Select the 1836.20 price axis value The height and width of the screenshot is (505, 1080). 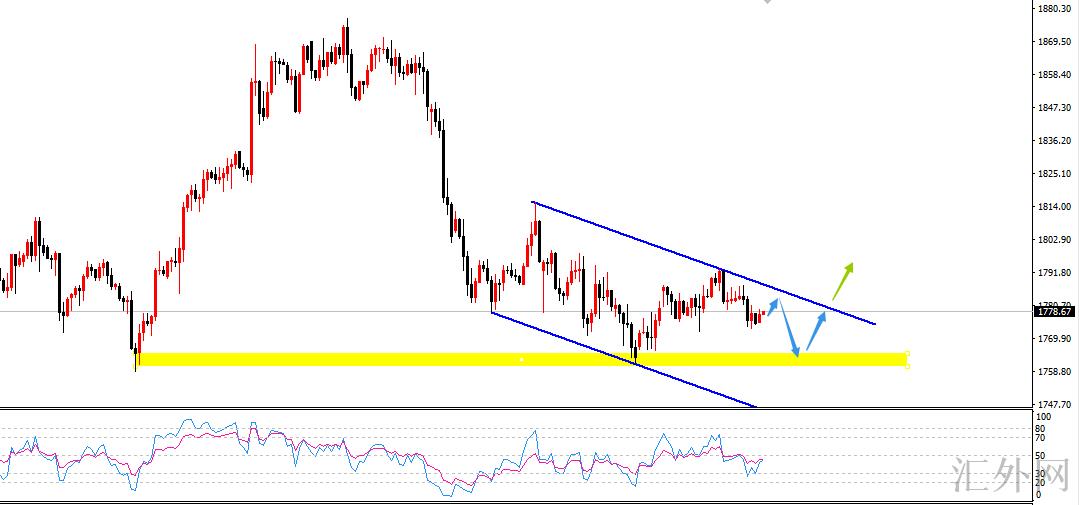click(x=1055, y=141)
